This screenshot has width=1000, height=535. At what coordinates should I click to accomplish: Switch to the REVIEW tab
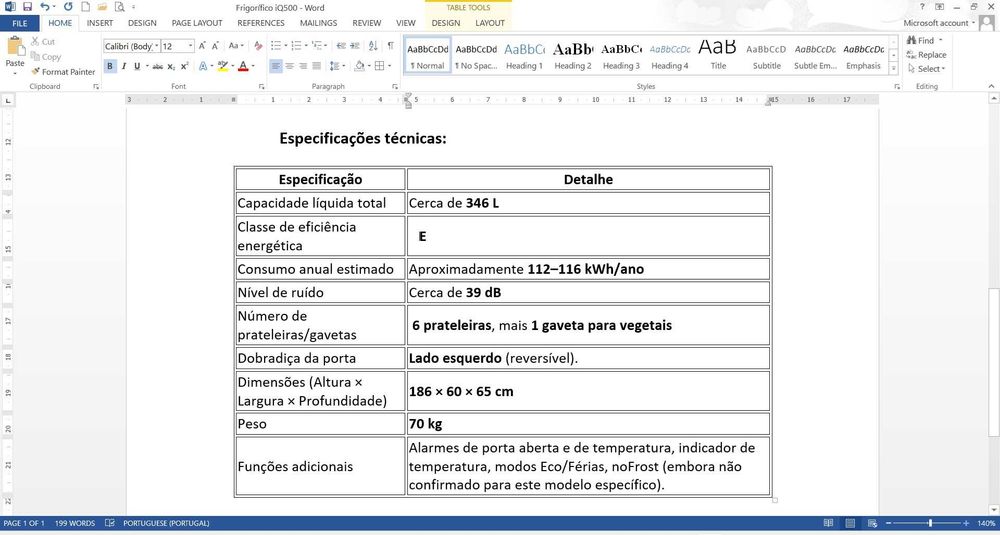click(x=367, y=23)
